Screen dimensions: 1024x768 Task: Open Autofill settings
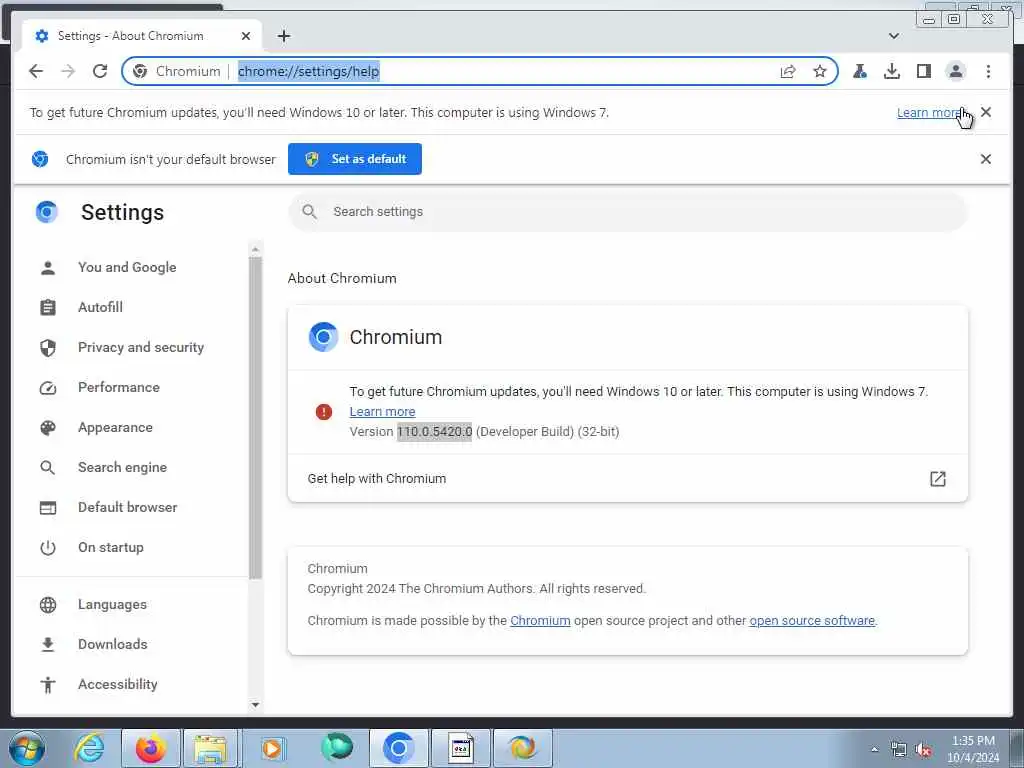tap(100, 307)
